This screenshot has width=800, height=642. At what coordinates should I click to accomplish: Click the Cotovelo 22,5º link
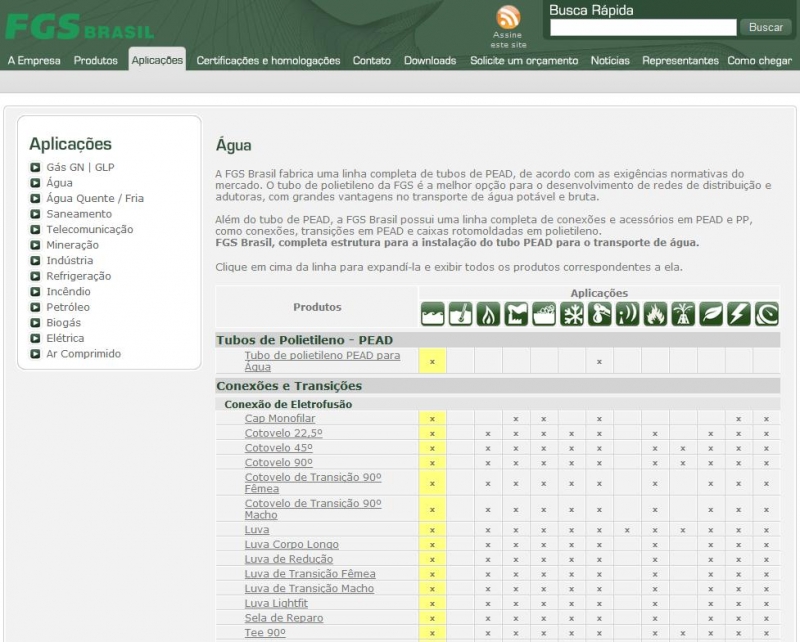pos(284,433)
